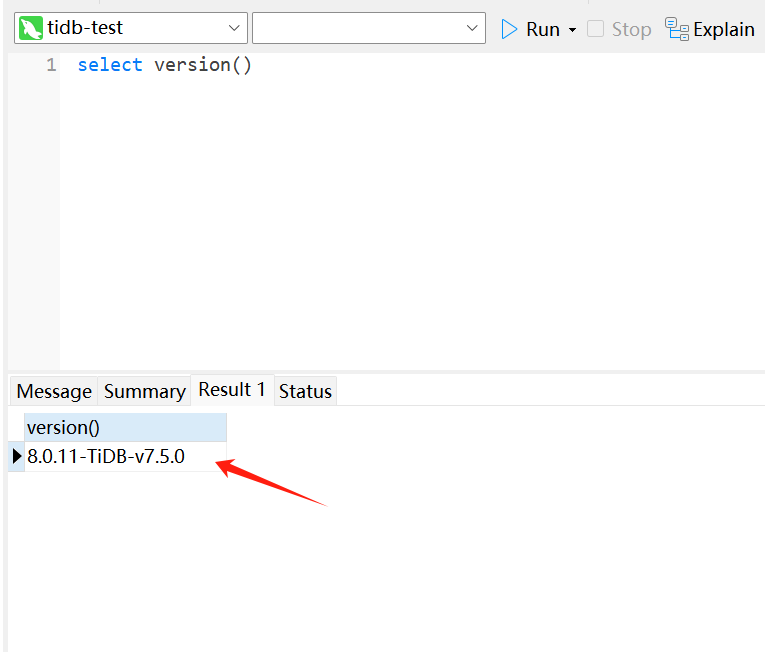Click the version() column header
This screenshot has height=652, width=765.
tap(125, 428)
